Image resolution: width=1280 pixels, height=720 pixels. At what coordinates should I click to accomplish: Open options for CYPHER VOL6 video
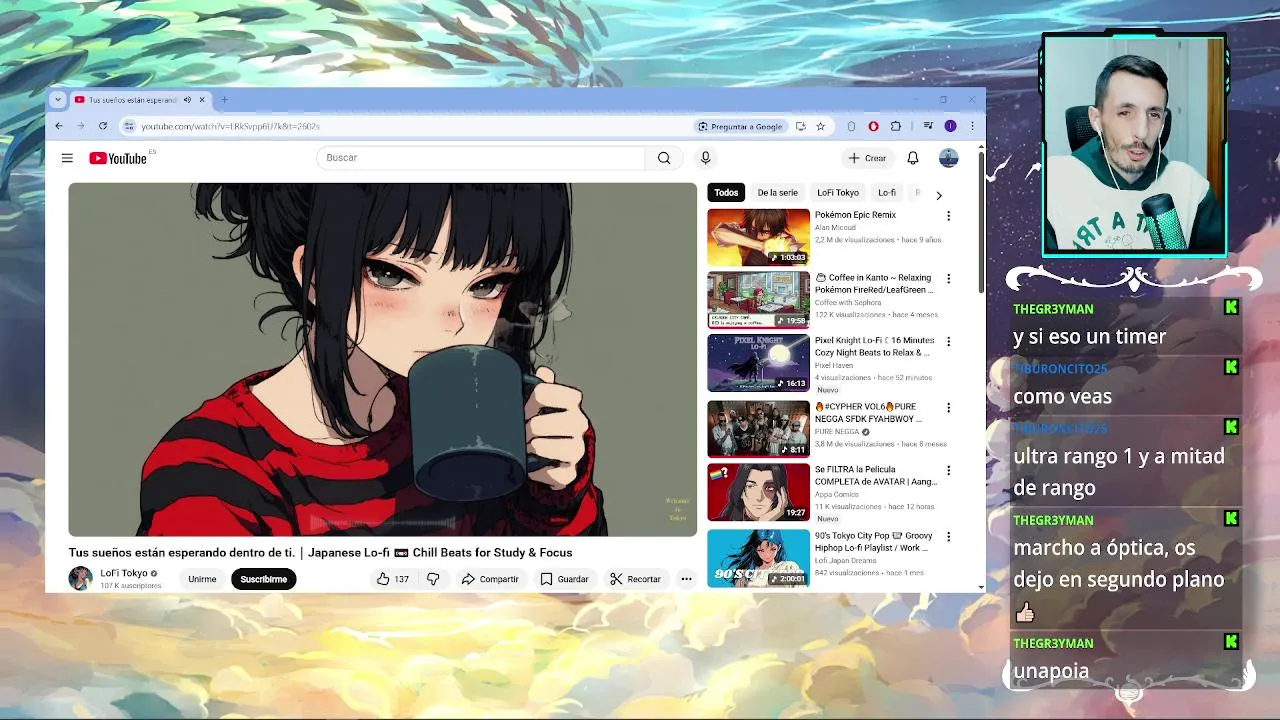click(x=948, y=407)
